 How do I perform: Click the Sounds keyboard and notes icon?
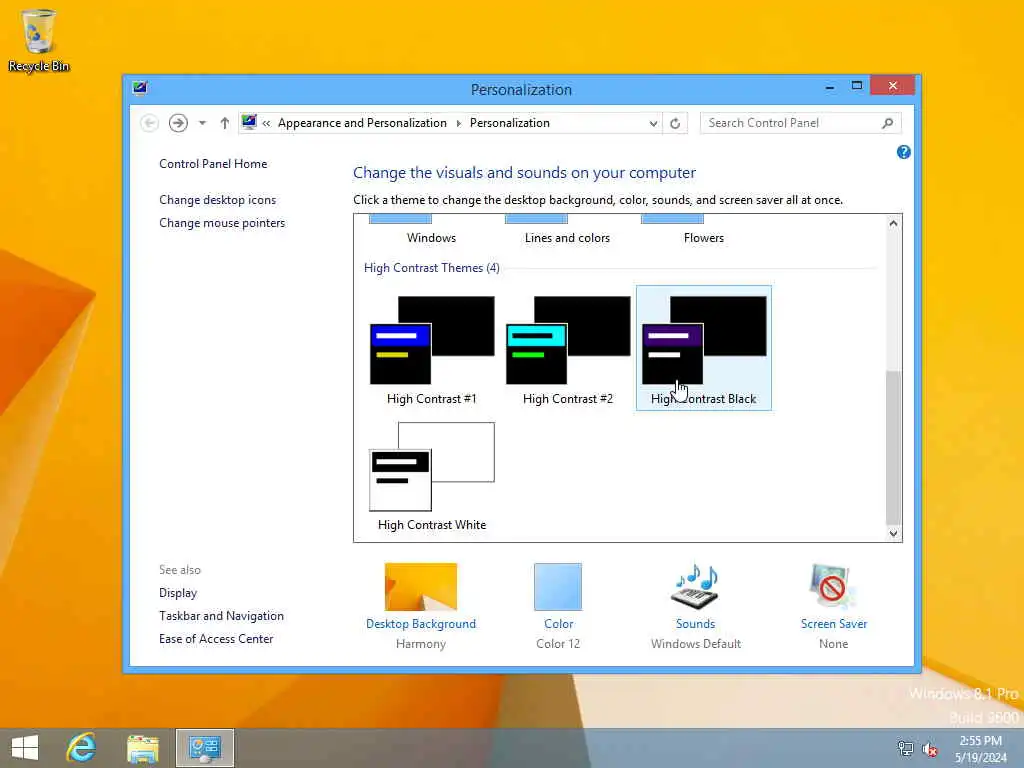695,585
